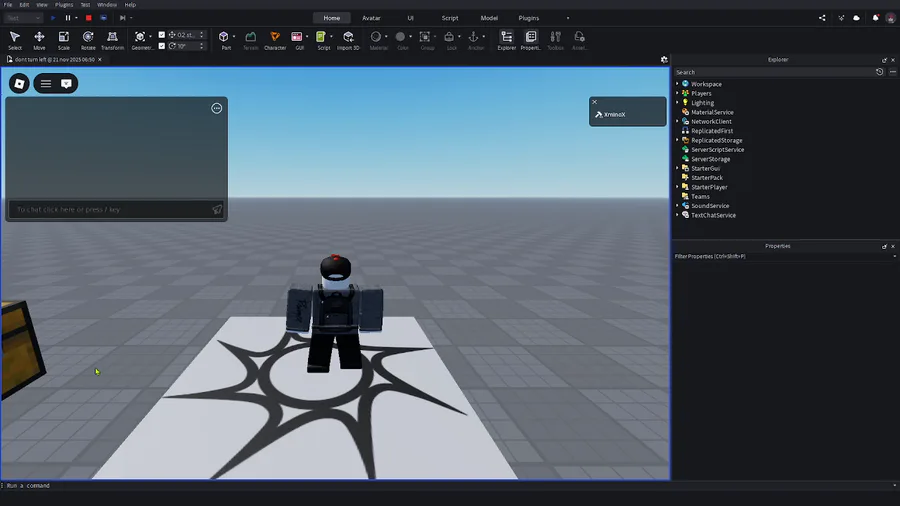Expand the StarterPlayer node

677,187
